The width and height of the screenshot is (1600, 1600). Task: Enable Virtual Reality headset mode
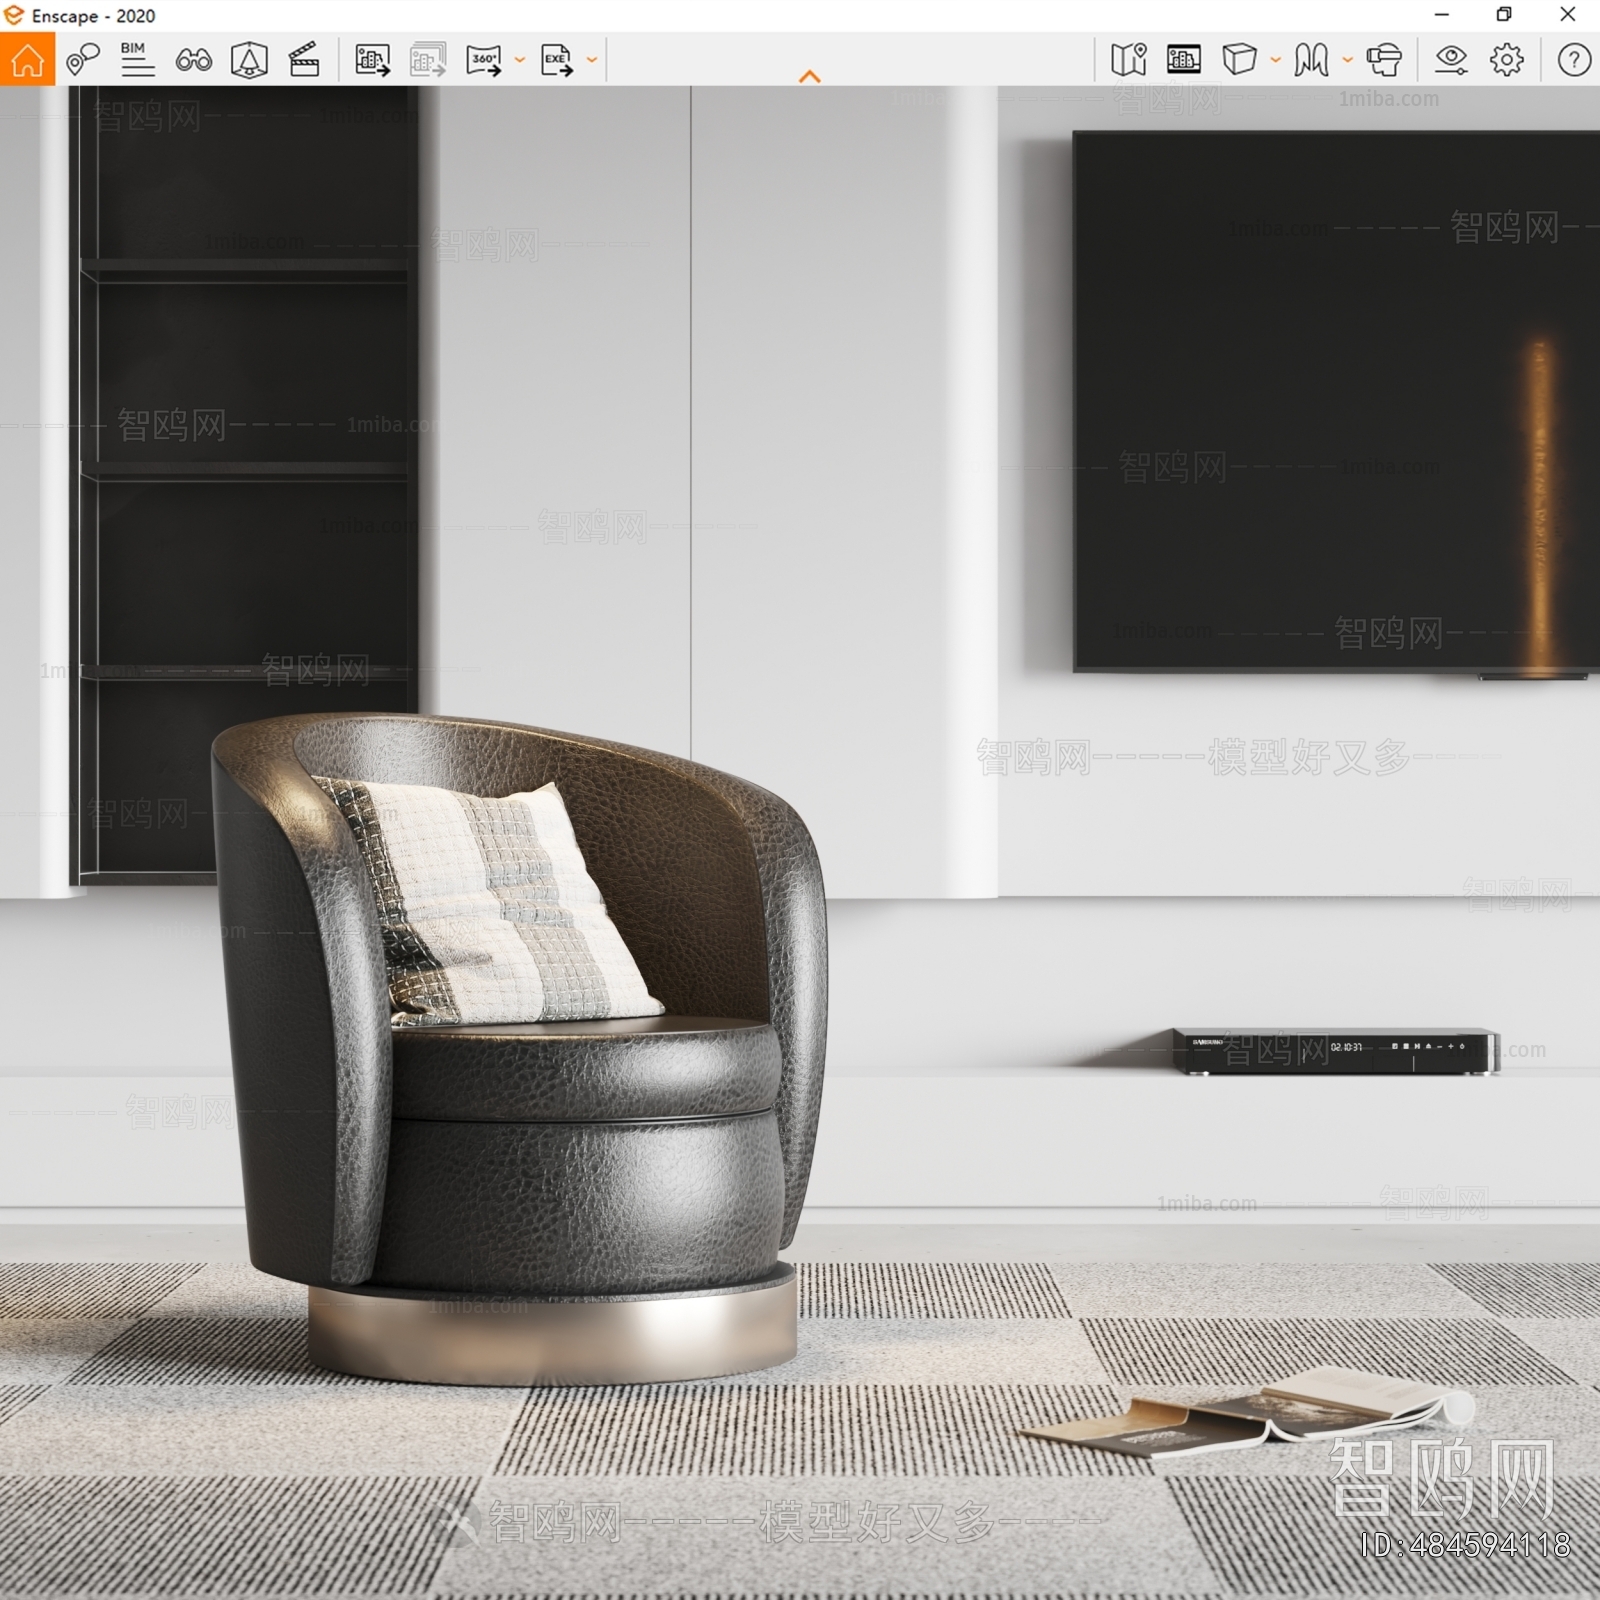1384,60
